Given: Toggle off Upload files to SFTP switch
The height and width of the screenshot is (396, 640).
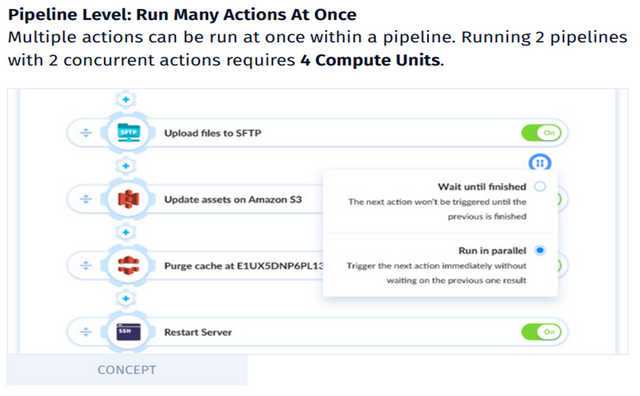Looking at the screenshot, I should click(541, 133).
